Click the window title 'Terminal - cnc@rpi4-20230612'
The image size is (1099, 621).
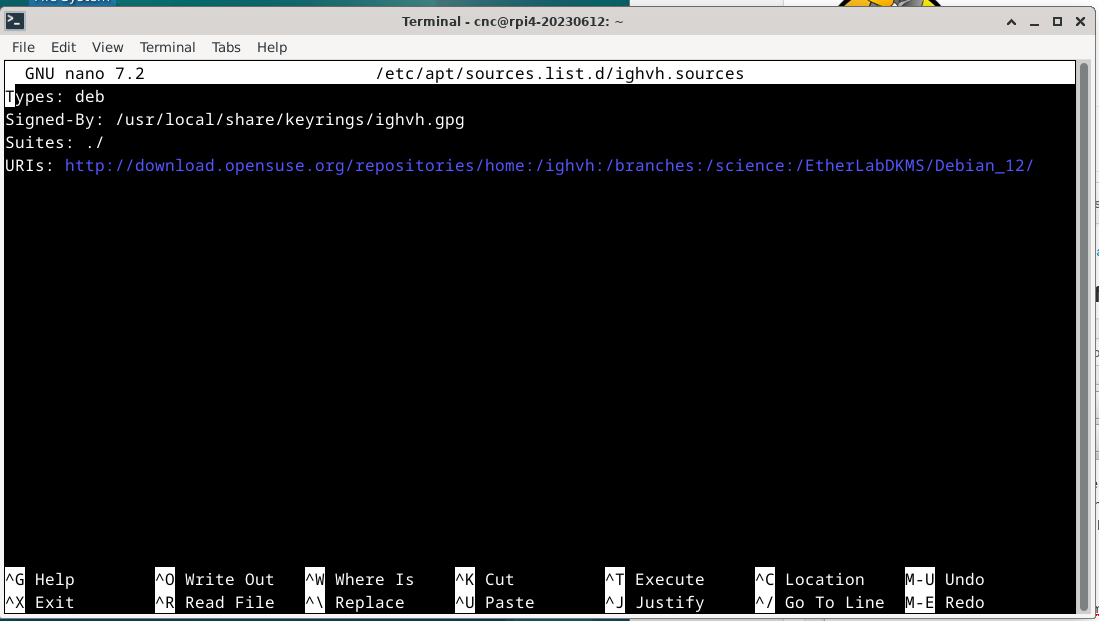(x=512, y=22)
